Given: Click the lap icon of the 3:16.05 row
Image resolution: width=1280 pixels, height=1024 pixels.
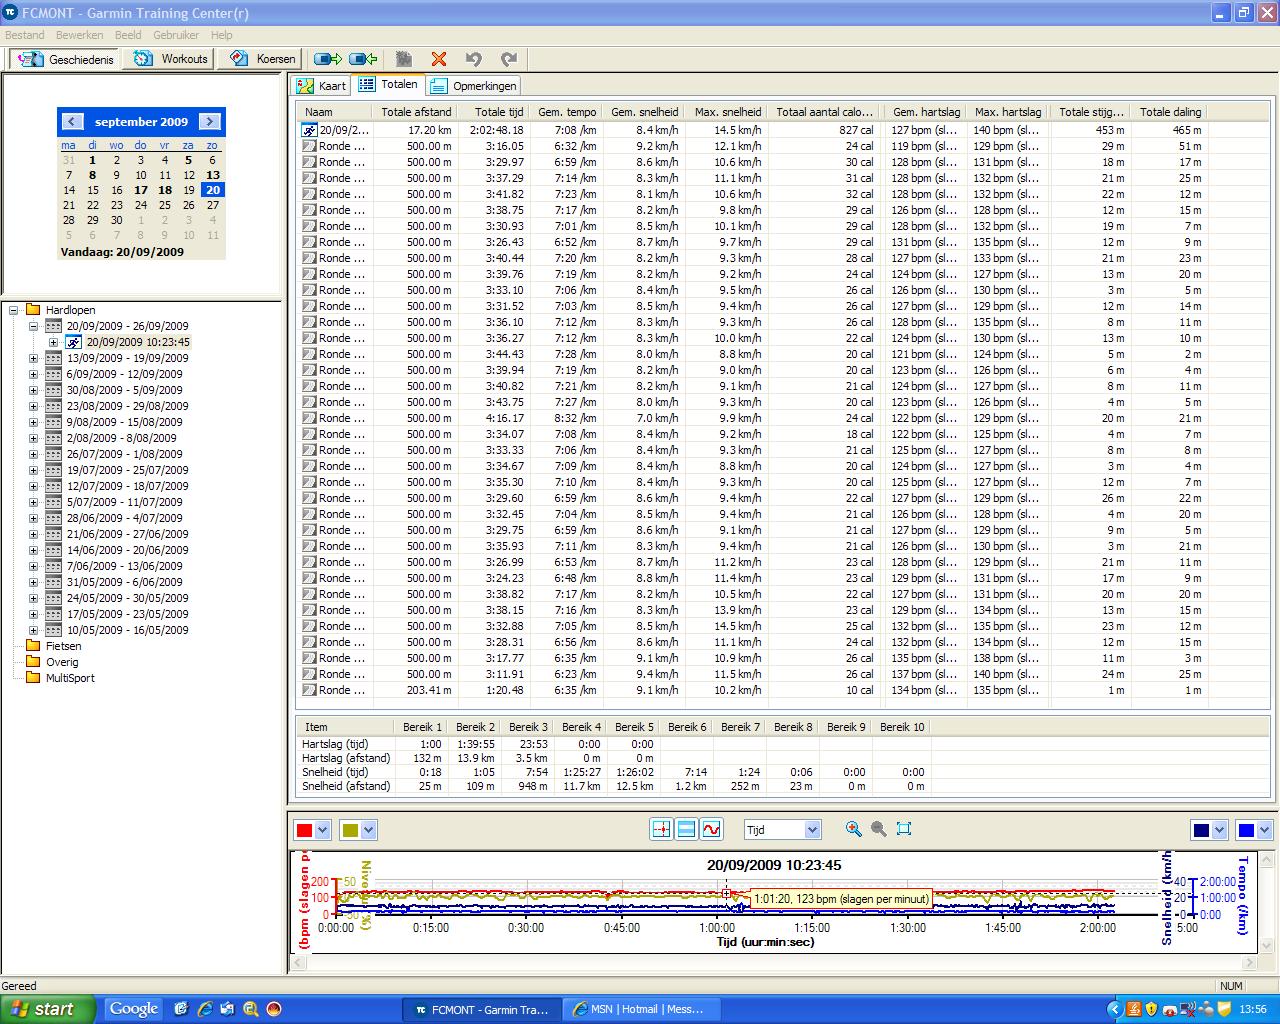Looking at the screenshot, I should coord(310,146).
